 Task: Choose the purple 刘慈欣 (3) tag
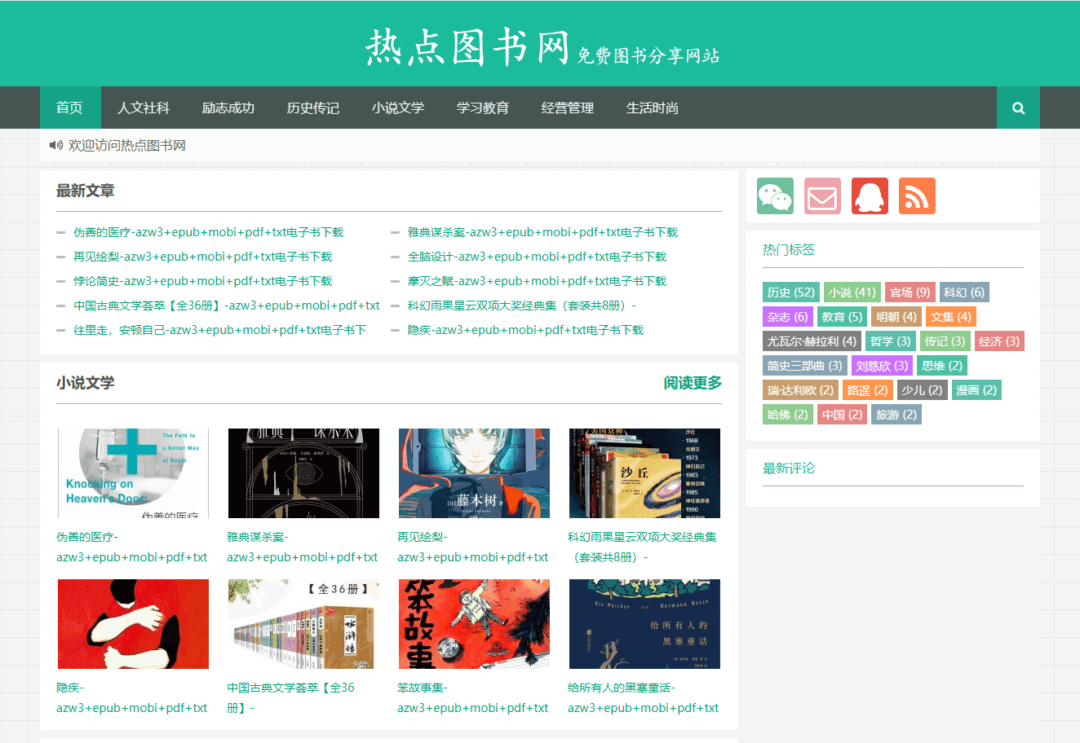882,366
